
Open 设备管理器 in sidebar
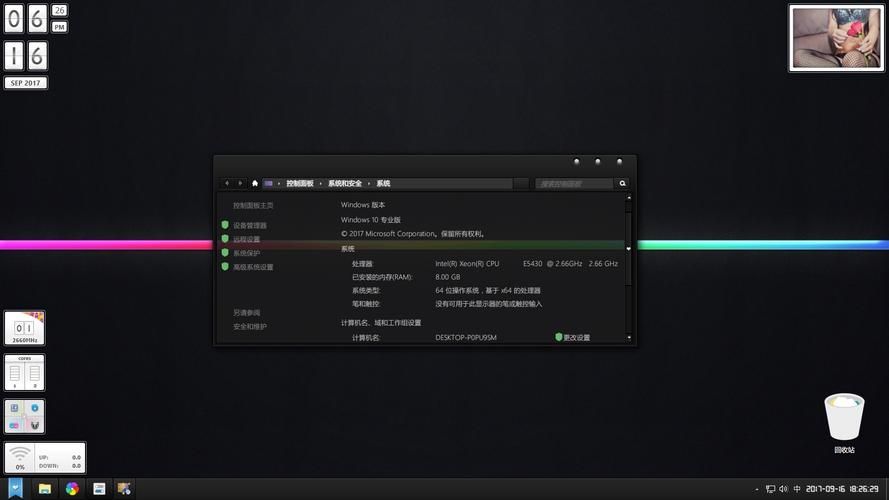[x=250, y=225]
